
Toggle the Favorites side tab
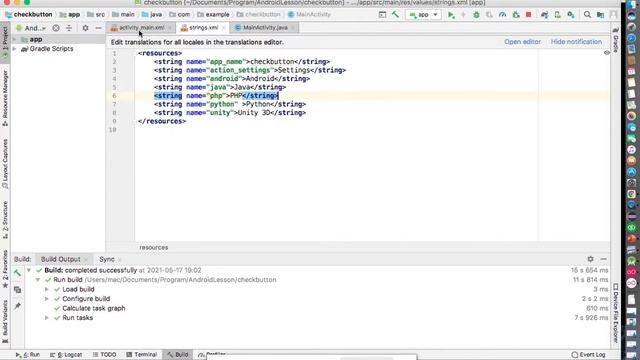coord(5,269)
